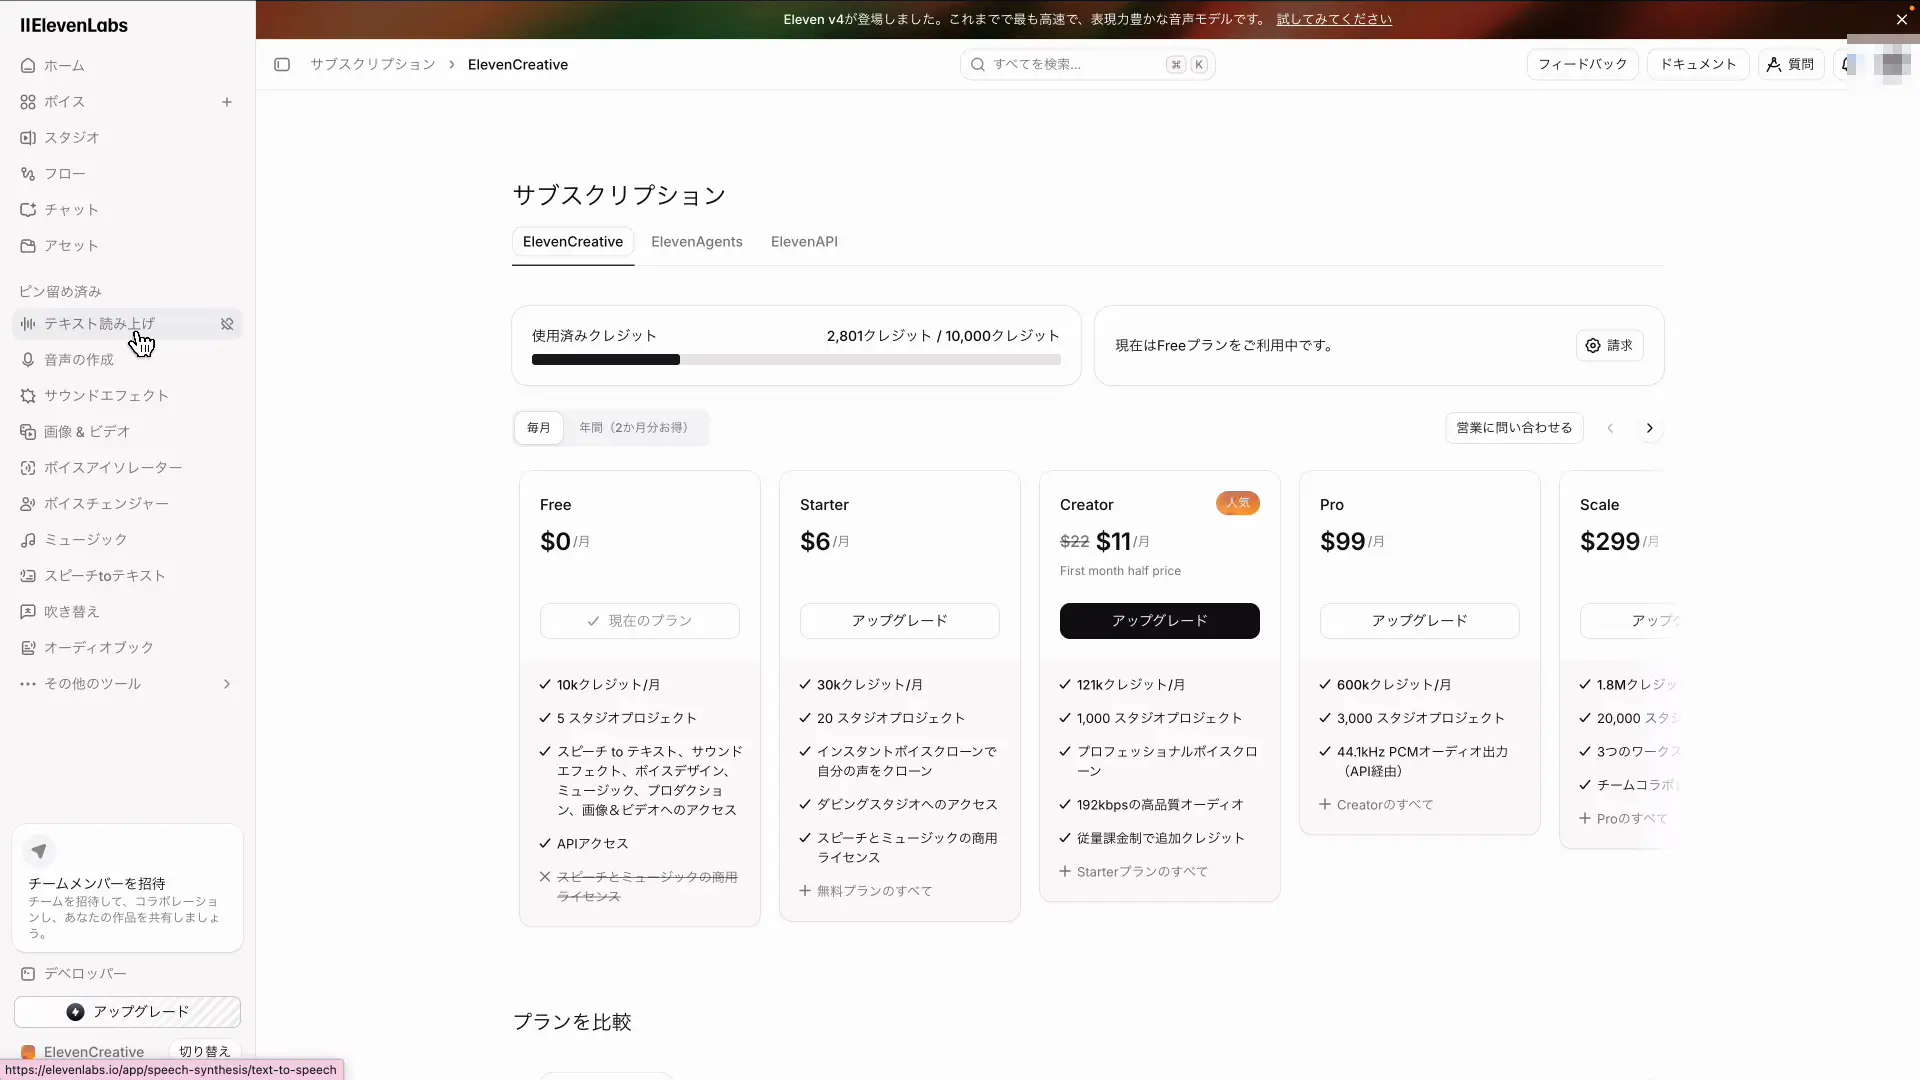
Task: Upgrade to the Starter plan
Action: [899, 621]
